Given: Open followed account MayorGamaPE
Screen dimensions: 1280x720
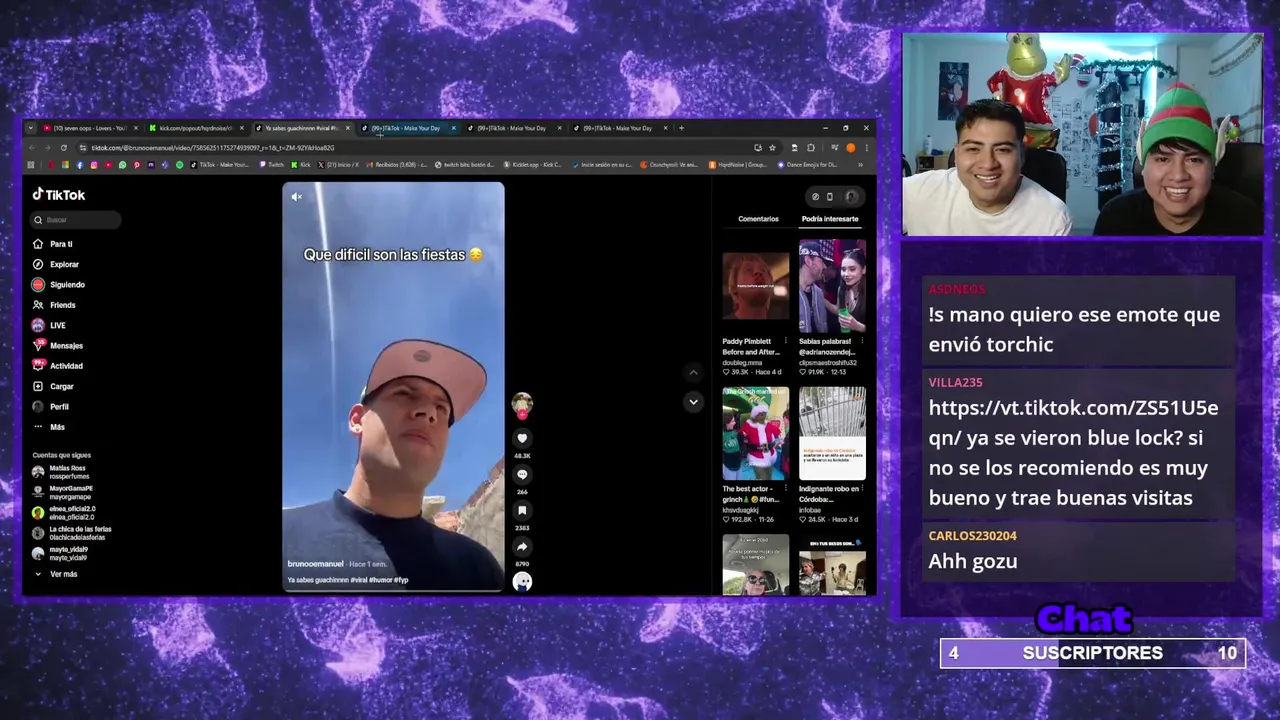Looking at the screenshot, I should pos(62,493).
